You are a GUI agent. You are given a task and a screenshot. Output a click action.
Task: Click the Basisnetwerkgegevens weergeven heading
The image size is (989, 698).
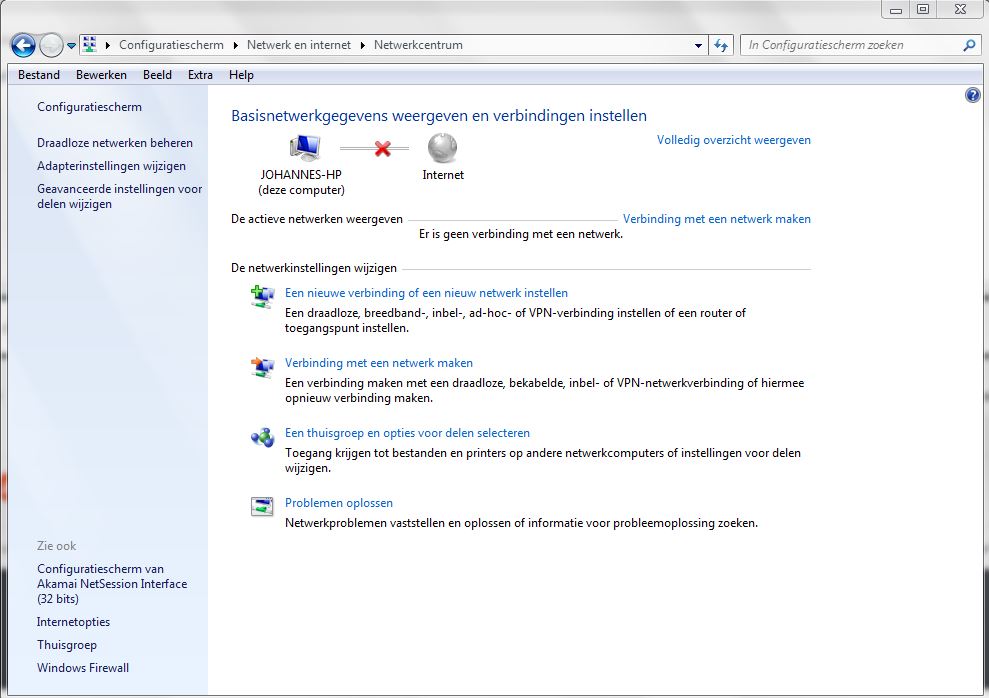[439, 115]
